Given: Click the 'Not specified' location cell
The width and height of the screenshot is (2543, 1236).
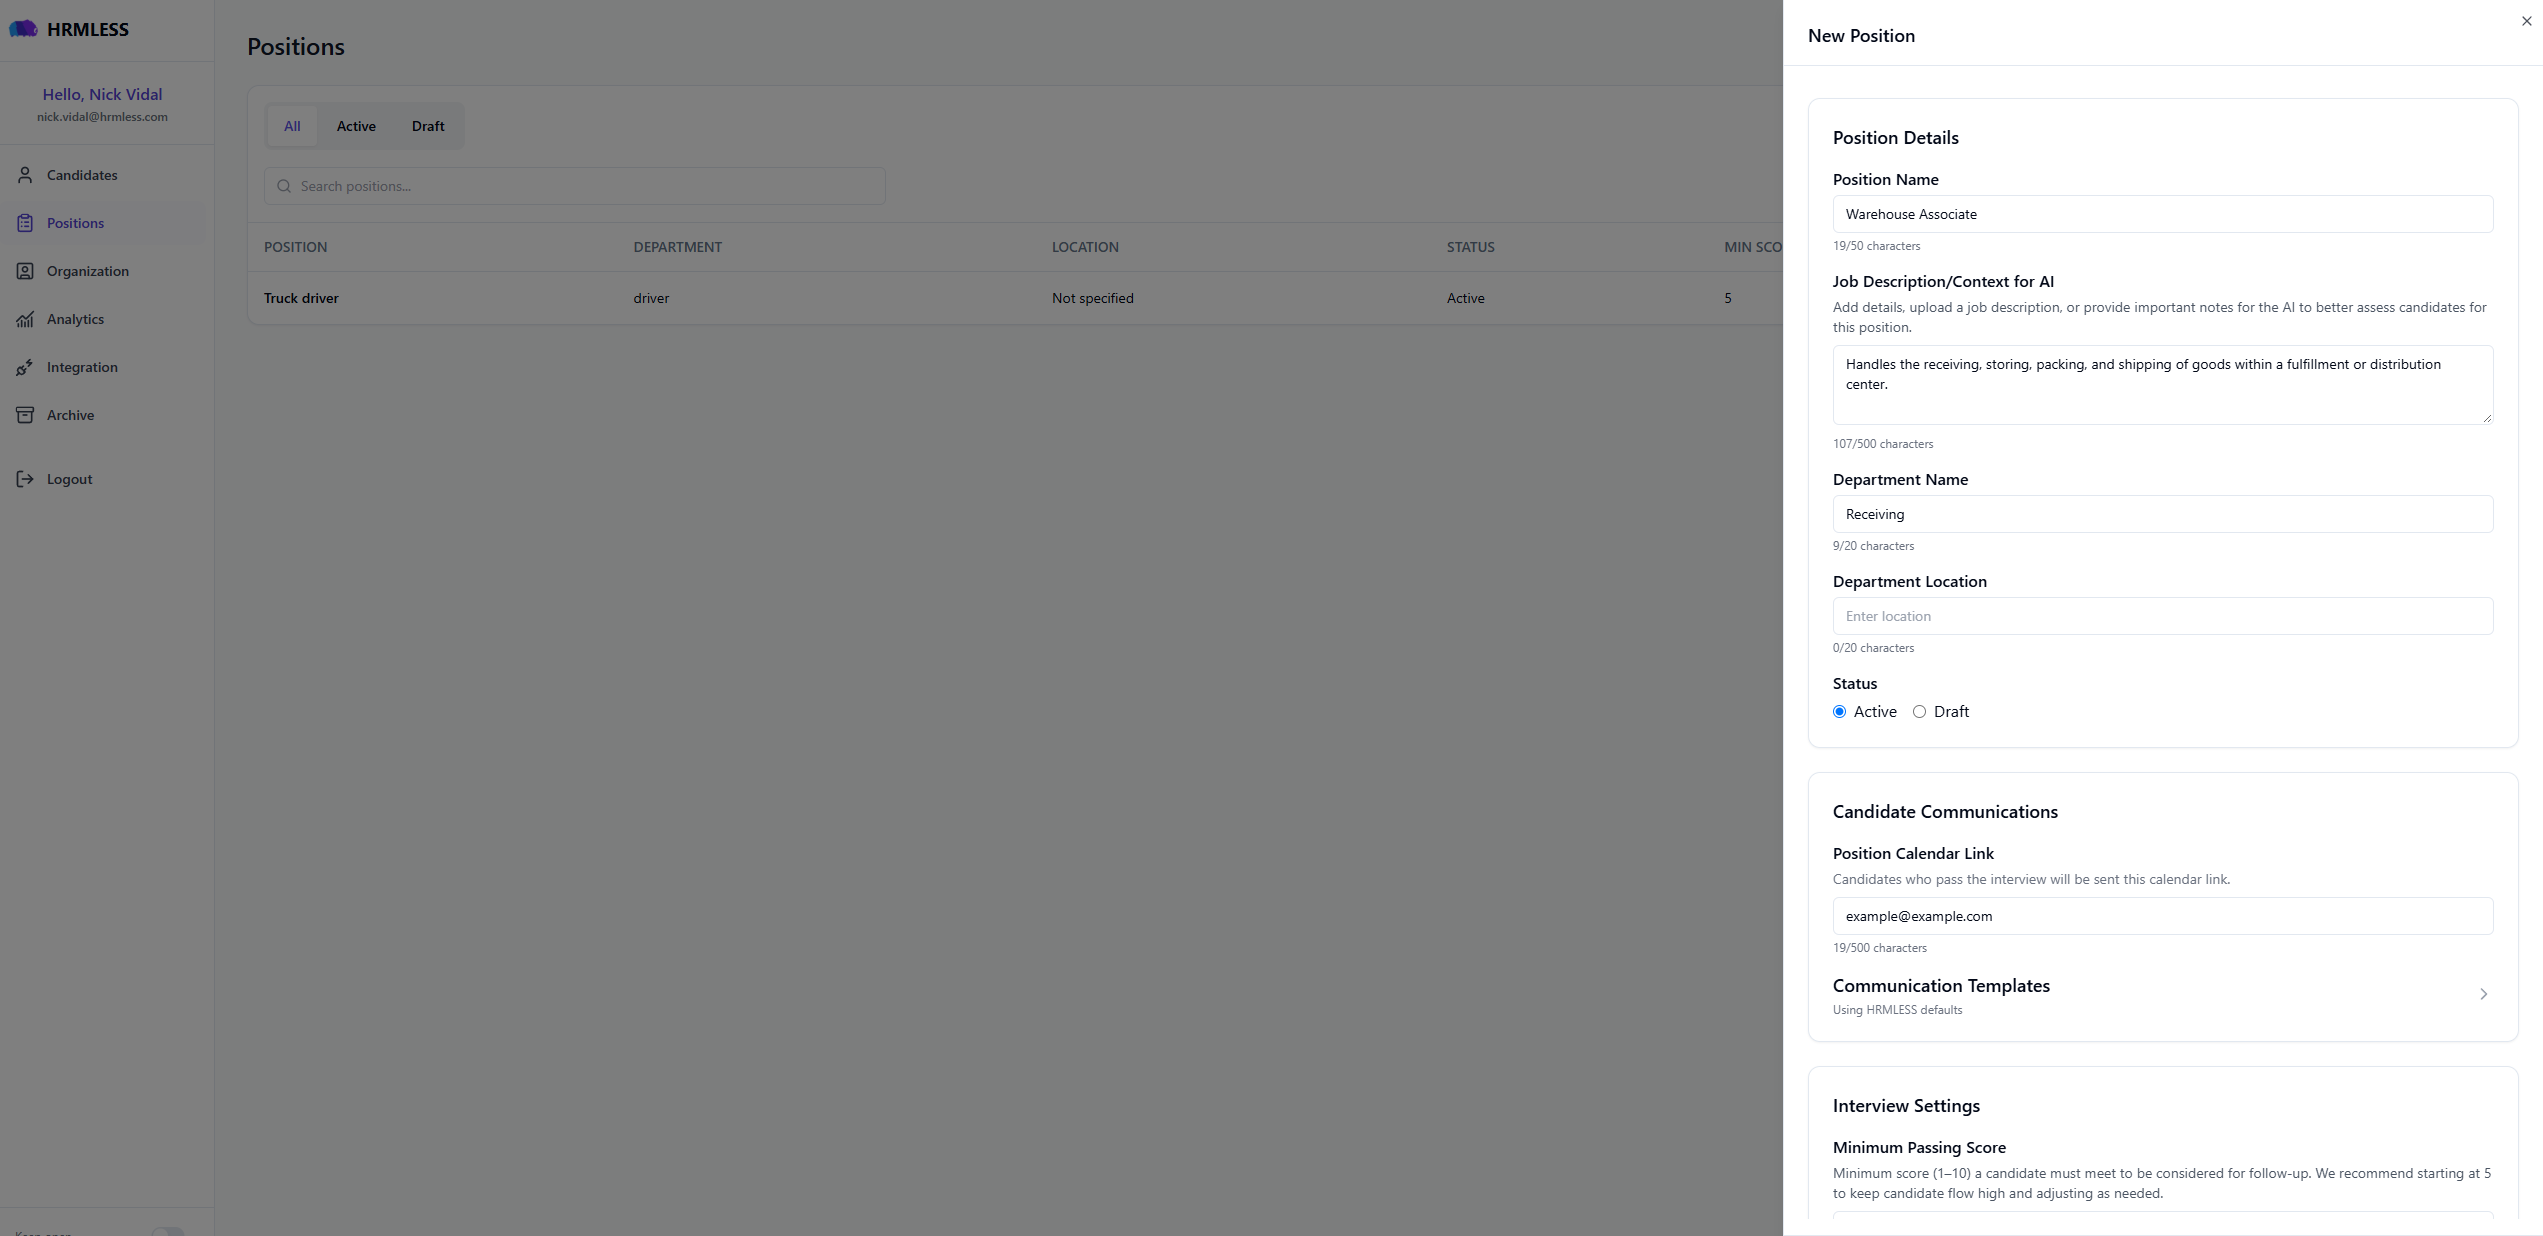Looking at the screenshot, I should (1092, 298).
